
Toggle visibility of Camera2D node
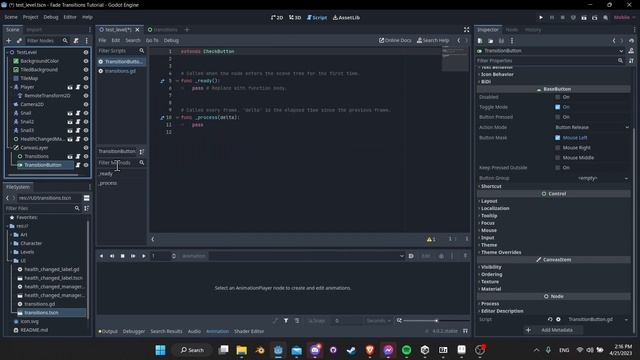point(86,104)
